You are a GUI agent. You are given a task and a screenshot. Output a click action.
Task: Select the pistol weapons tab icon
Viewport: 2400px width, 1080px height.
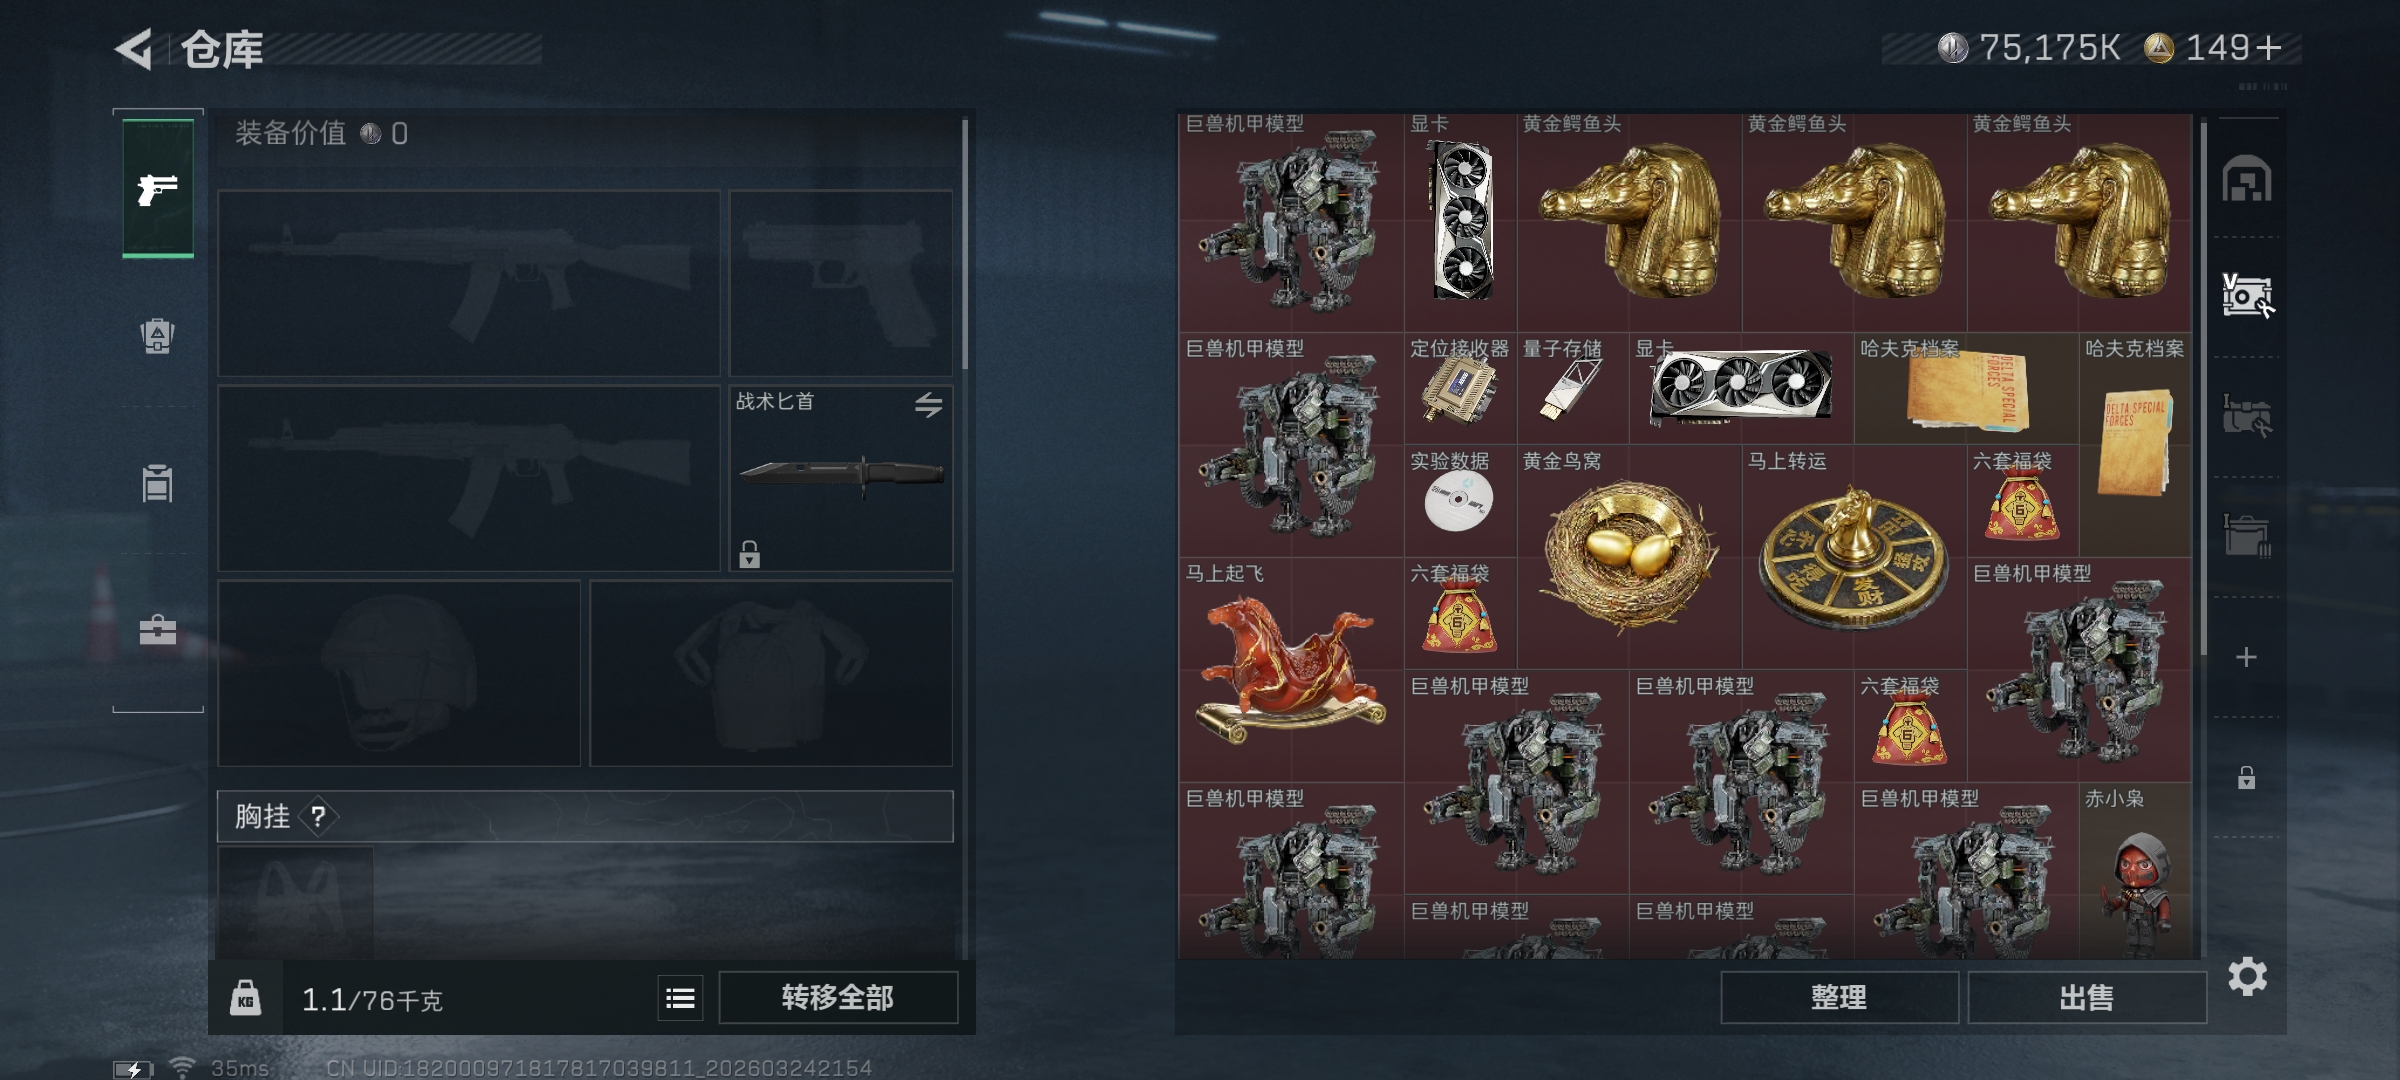158,188
